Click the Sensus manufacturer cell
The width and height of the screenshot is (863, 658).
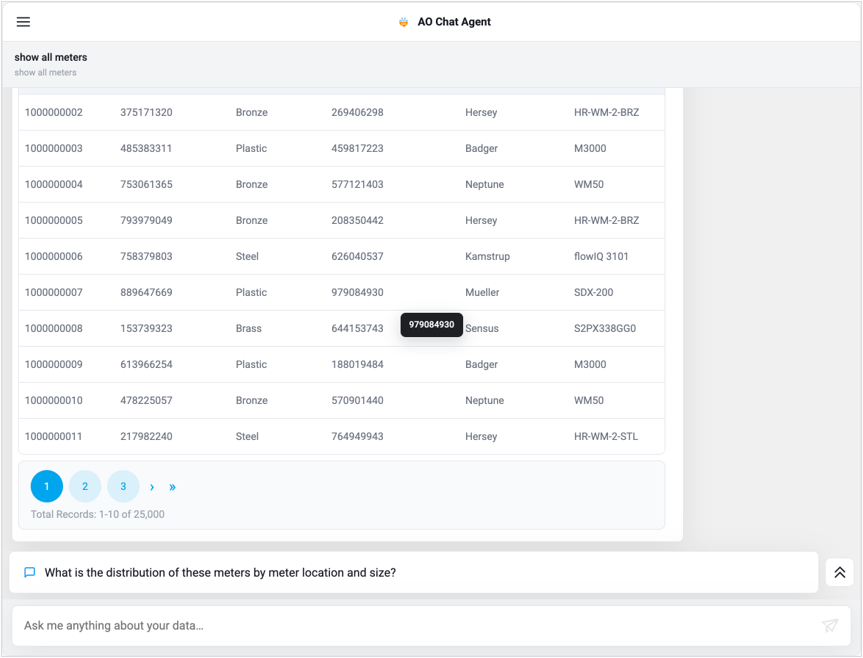[x=482, y=328]
